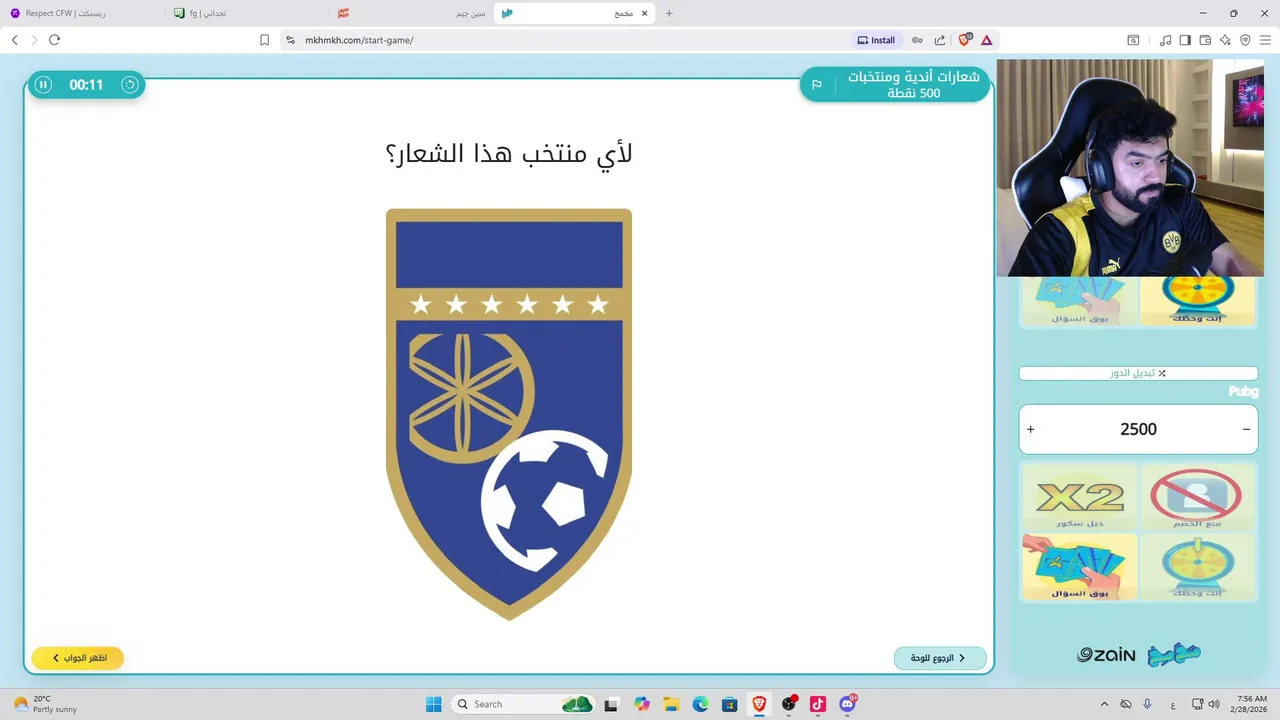Open OBS Studio from the taskbar
1280x720 pixels.
point(789,704)
